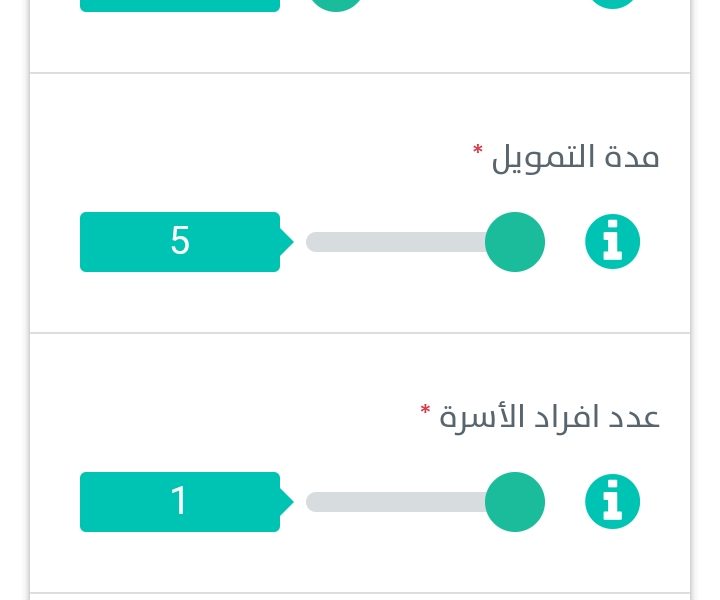720x600 pixels.
Task: Click the left end of مدة التمويل slider track
Action: pyautogui.click(x=315, y=241)
